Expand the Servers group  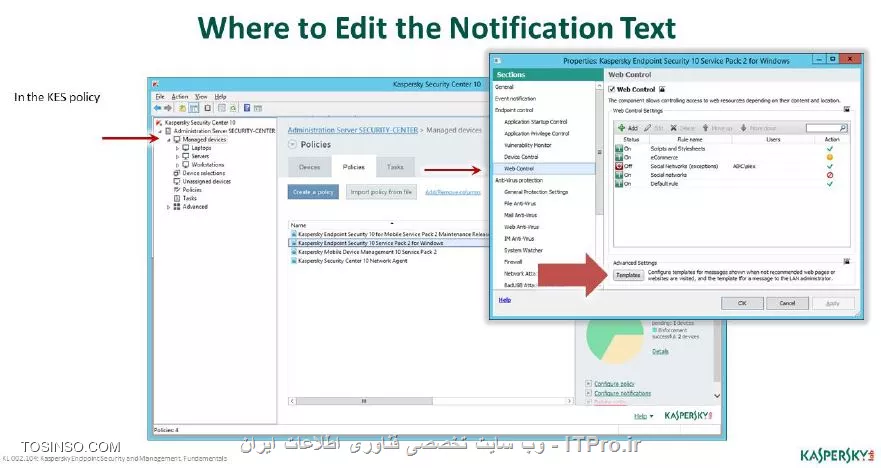click(x=178, y=157)
